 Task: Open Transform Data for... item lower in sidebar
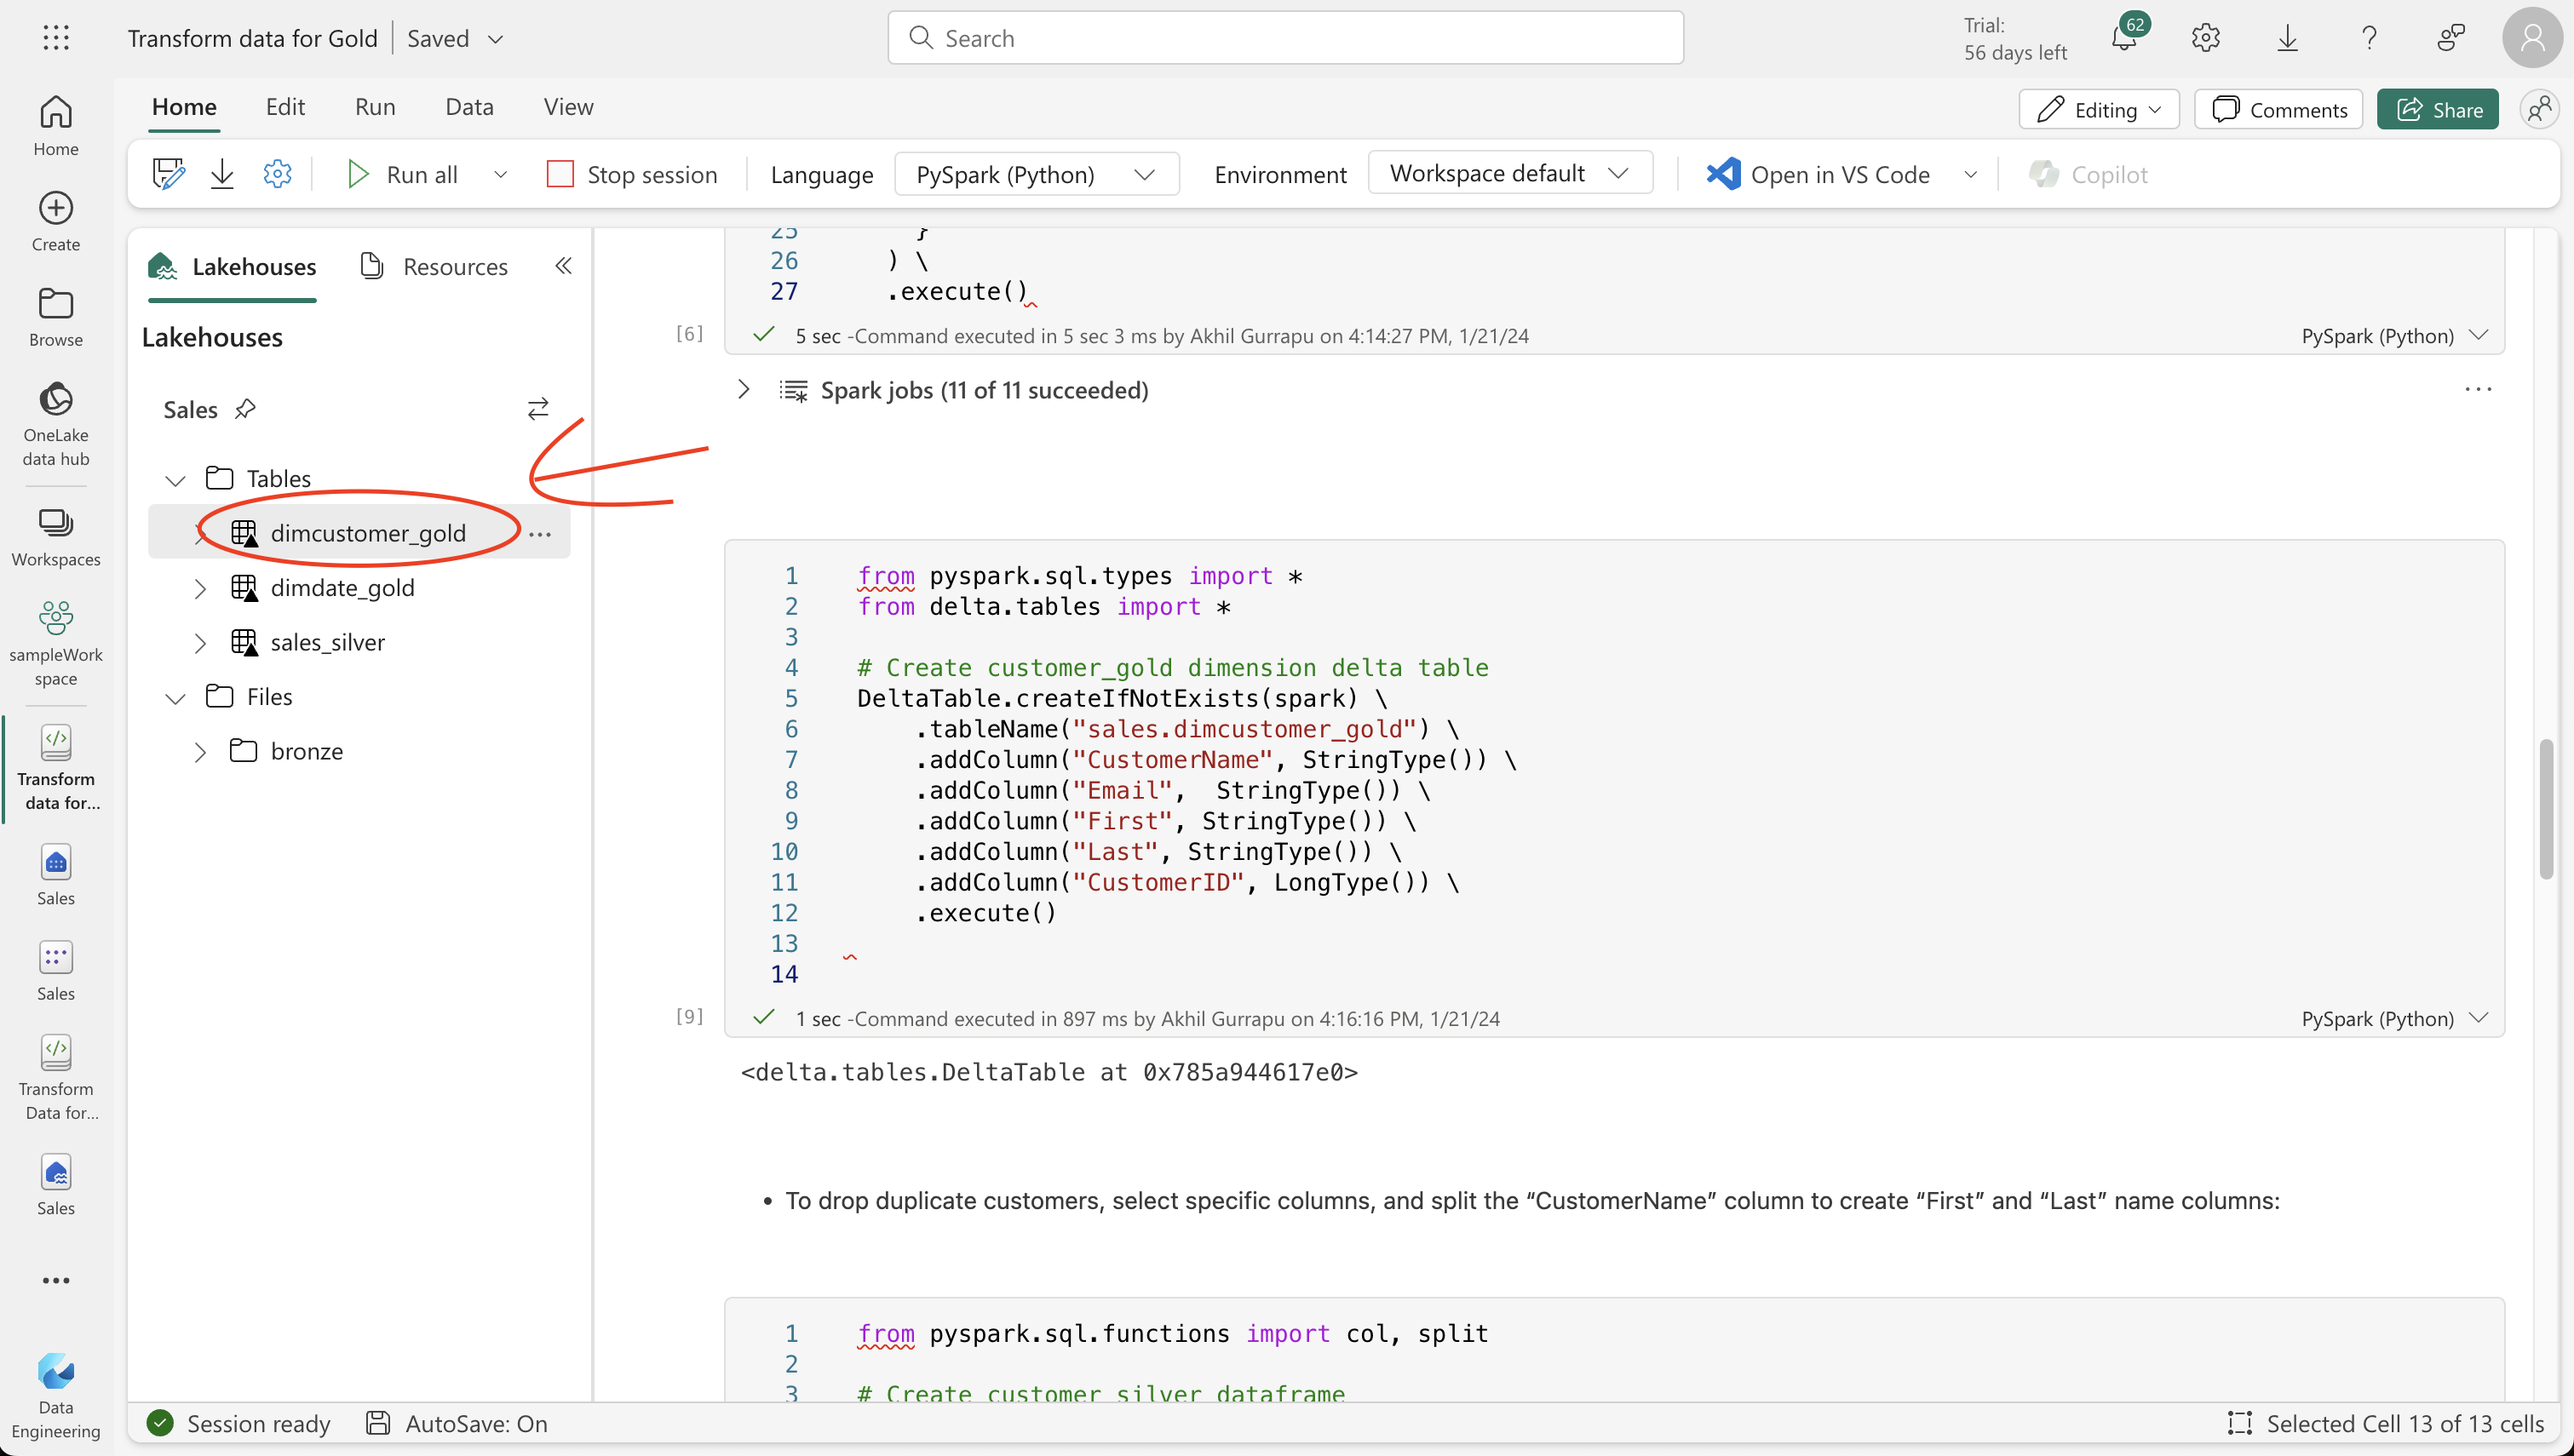point(56,1078)
